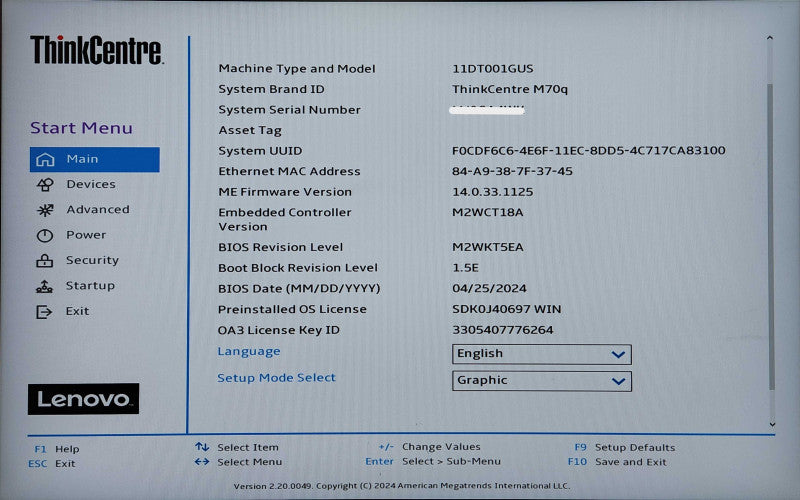Click the System Brand ID label
Screen dimensions: 800x500
(x=271, y=89)
